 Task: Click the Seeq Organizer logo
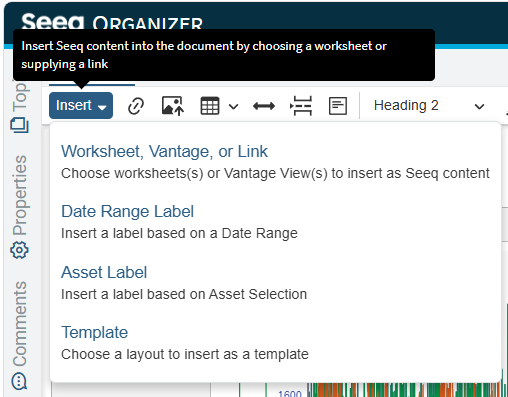(112, 22)
